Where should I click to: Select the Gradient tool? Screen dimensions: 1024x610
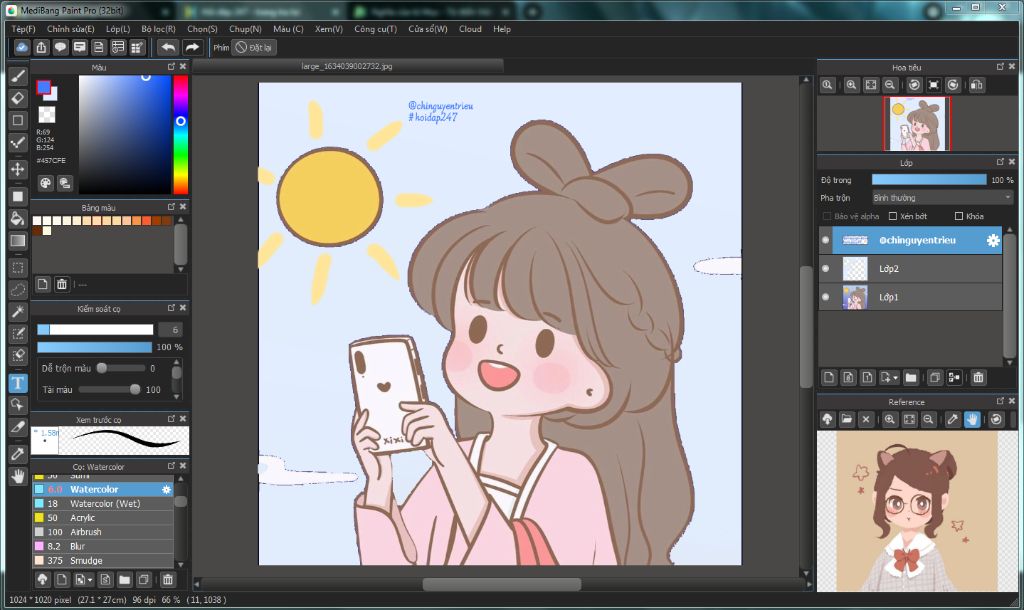(18, 240)
